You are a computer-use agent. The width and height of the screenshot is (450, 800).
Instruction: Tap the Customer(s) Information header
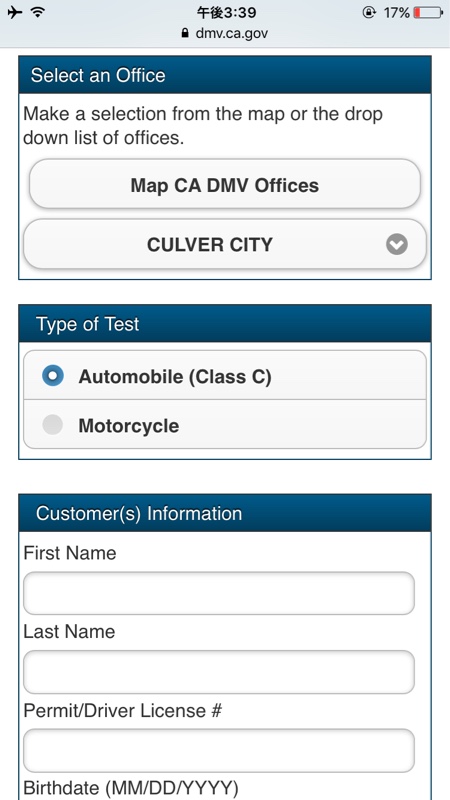pos(225,513)
